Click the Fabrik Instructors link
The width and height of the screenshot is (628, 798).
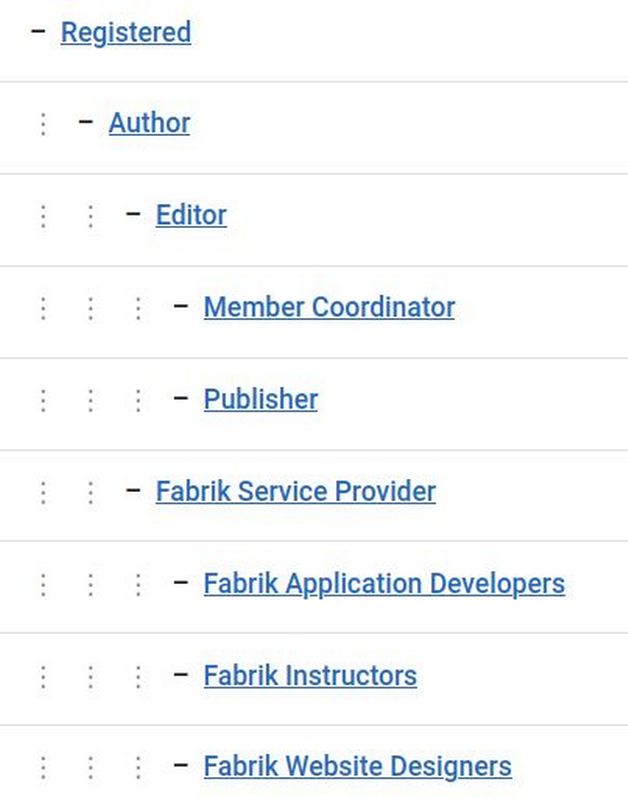(x=310, y=675)
